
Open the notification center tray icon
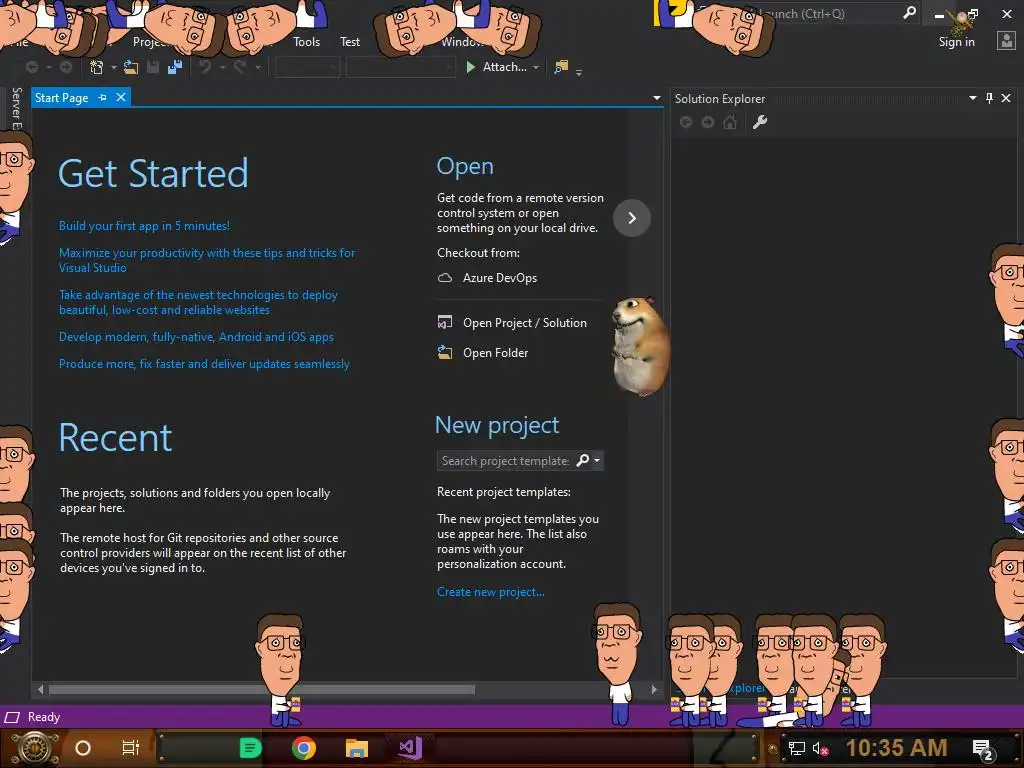pyautogui.click(x=983, y=749)
